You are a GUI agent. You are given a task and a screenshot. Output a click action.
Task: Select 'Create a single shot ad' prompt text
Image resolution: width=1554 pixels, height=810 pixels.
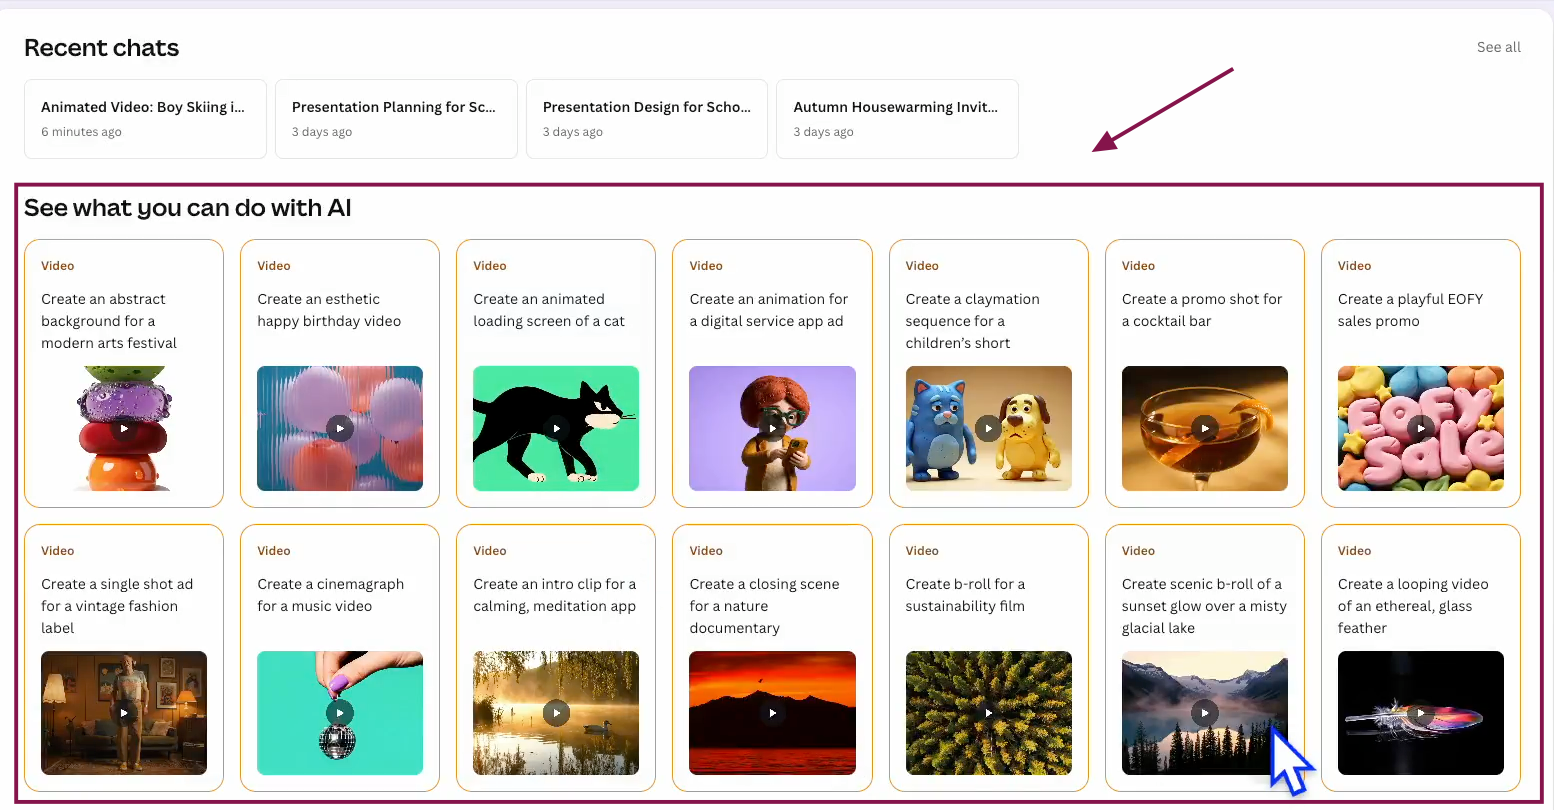(117, 606)
